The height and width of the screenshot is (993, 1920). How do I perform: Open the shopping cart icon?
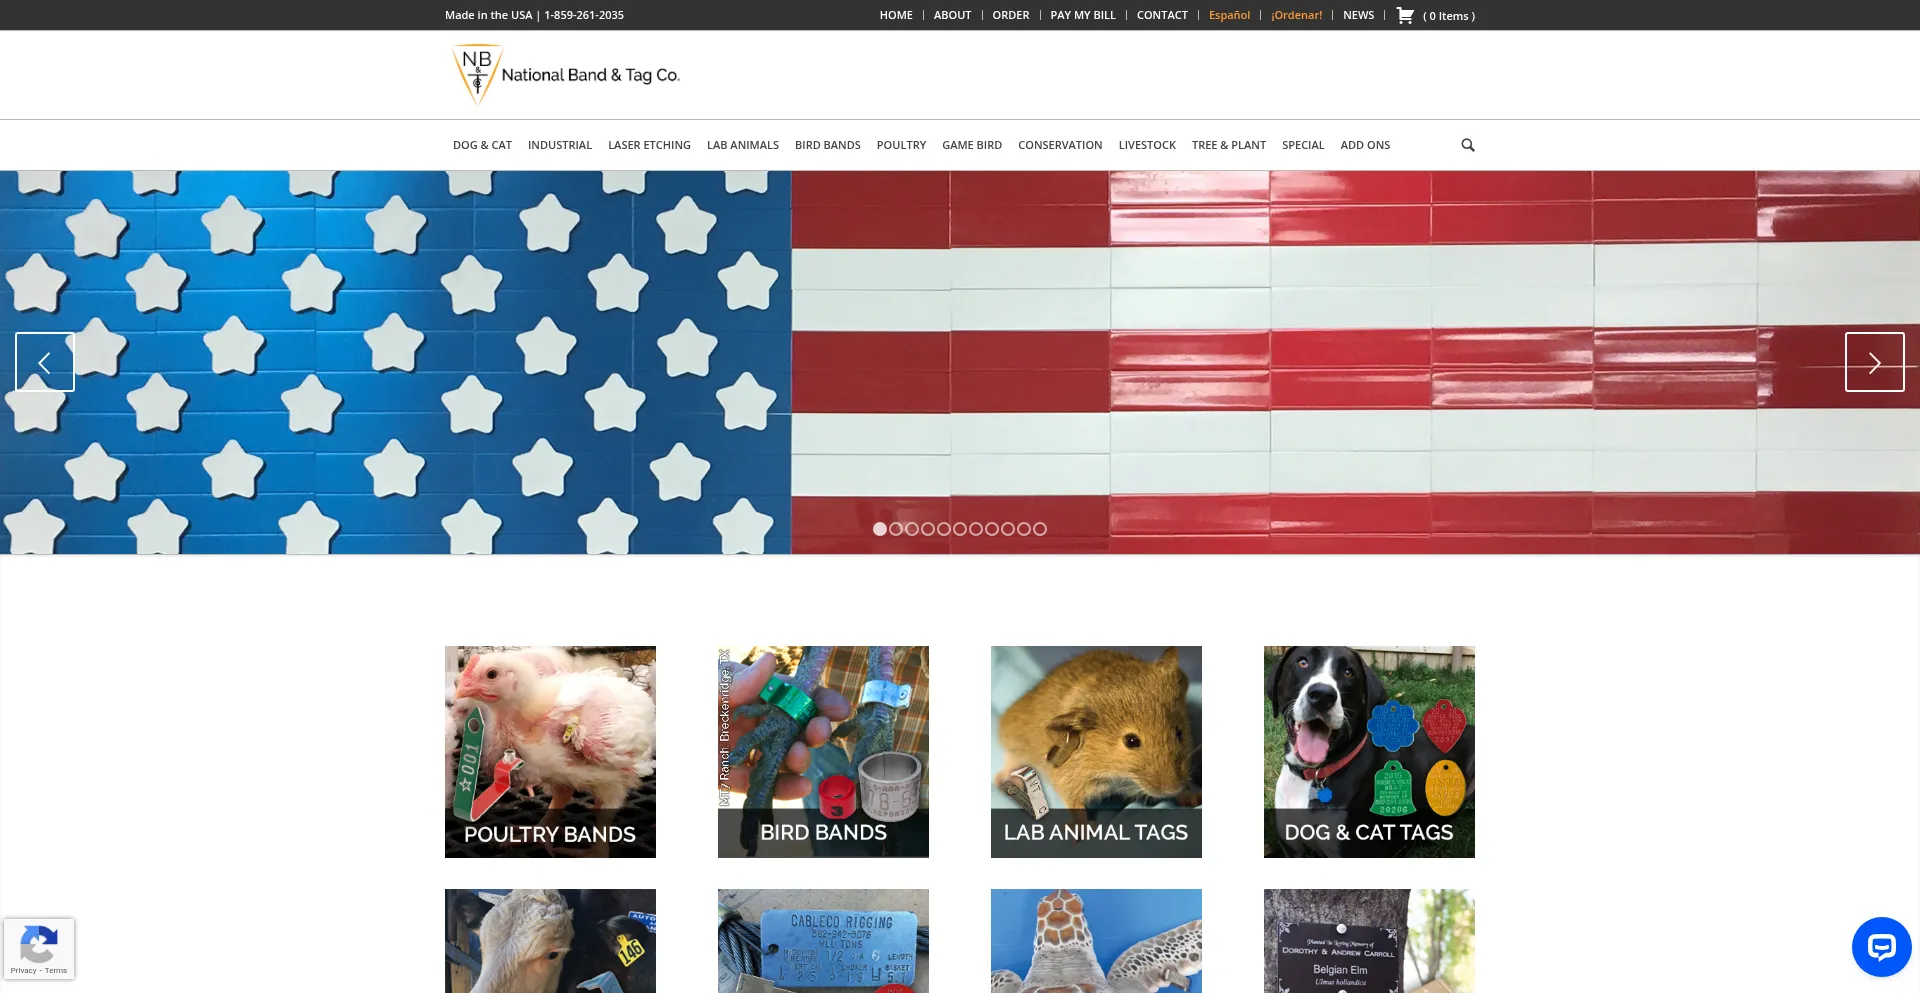(1405, 15)
